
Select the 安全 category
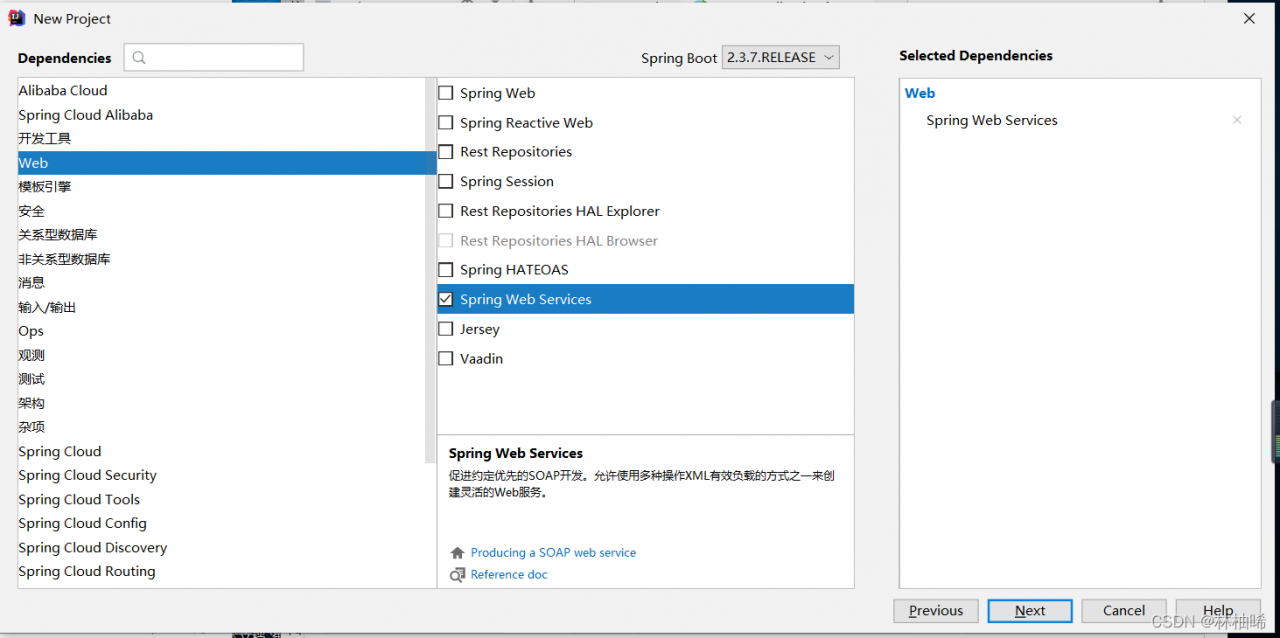[221, 211]
